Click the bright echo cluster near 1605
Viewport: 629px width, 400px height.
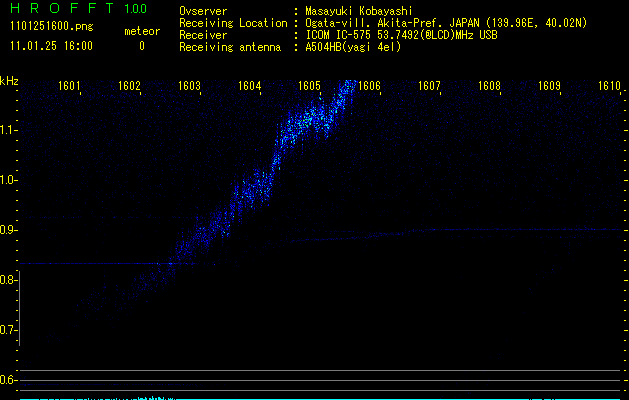click(309, 118)
